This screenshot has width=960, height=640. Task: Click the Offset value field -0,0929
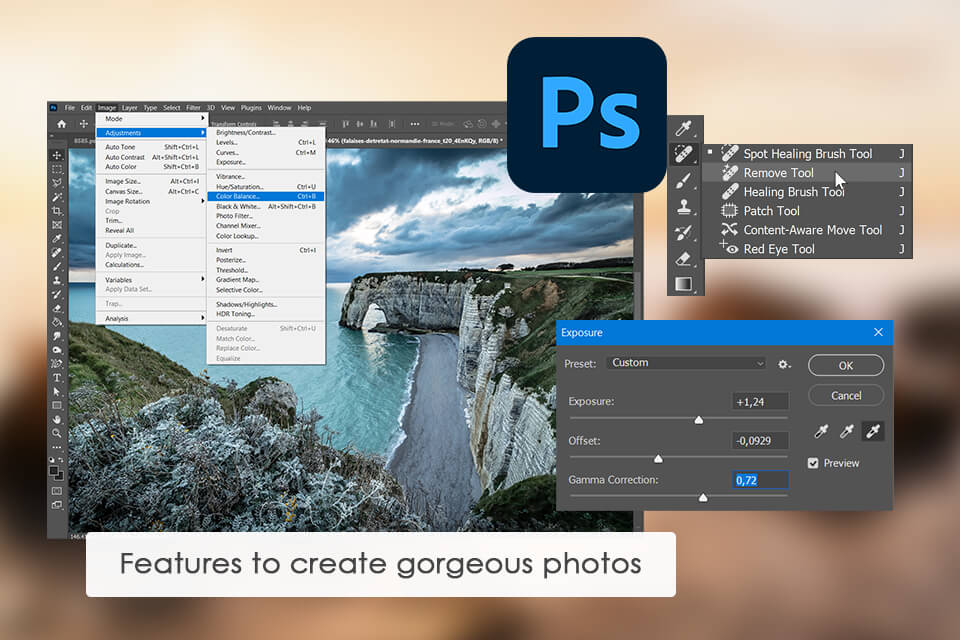(760, 440)
